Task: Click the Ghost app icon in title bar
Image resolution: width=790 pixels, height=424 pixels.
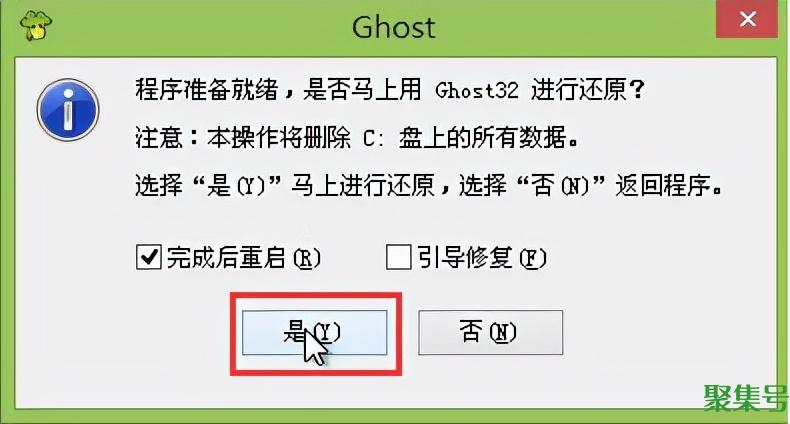Action: [x=35, y=26]
